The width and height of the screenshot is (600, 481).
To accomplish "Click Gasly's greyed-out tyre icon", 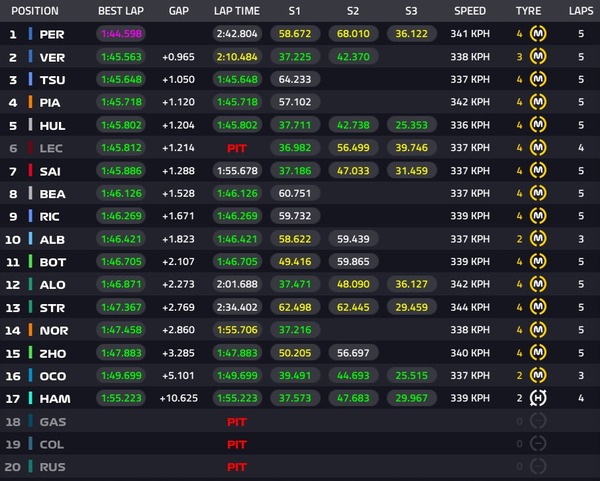I will point(538,421).
